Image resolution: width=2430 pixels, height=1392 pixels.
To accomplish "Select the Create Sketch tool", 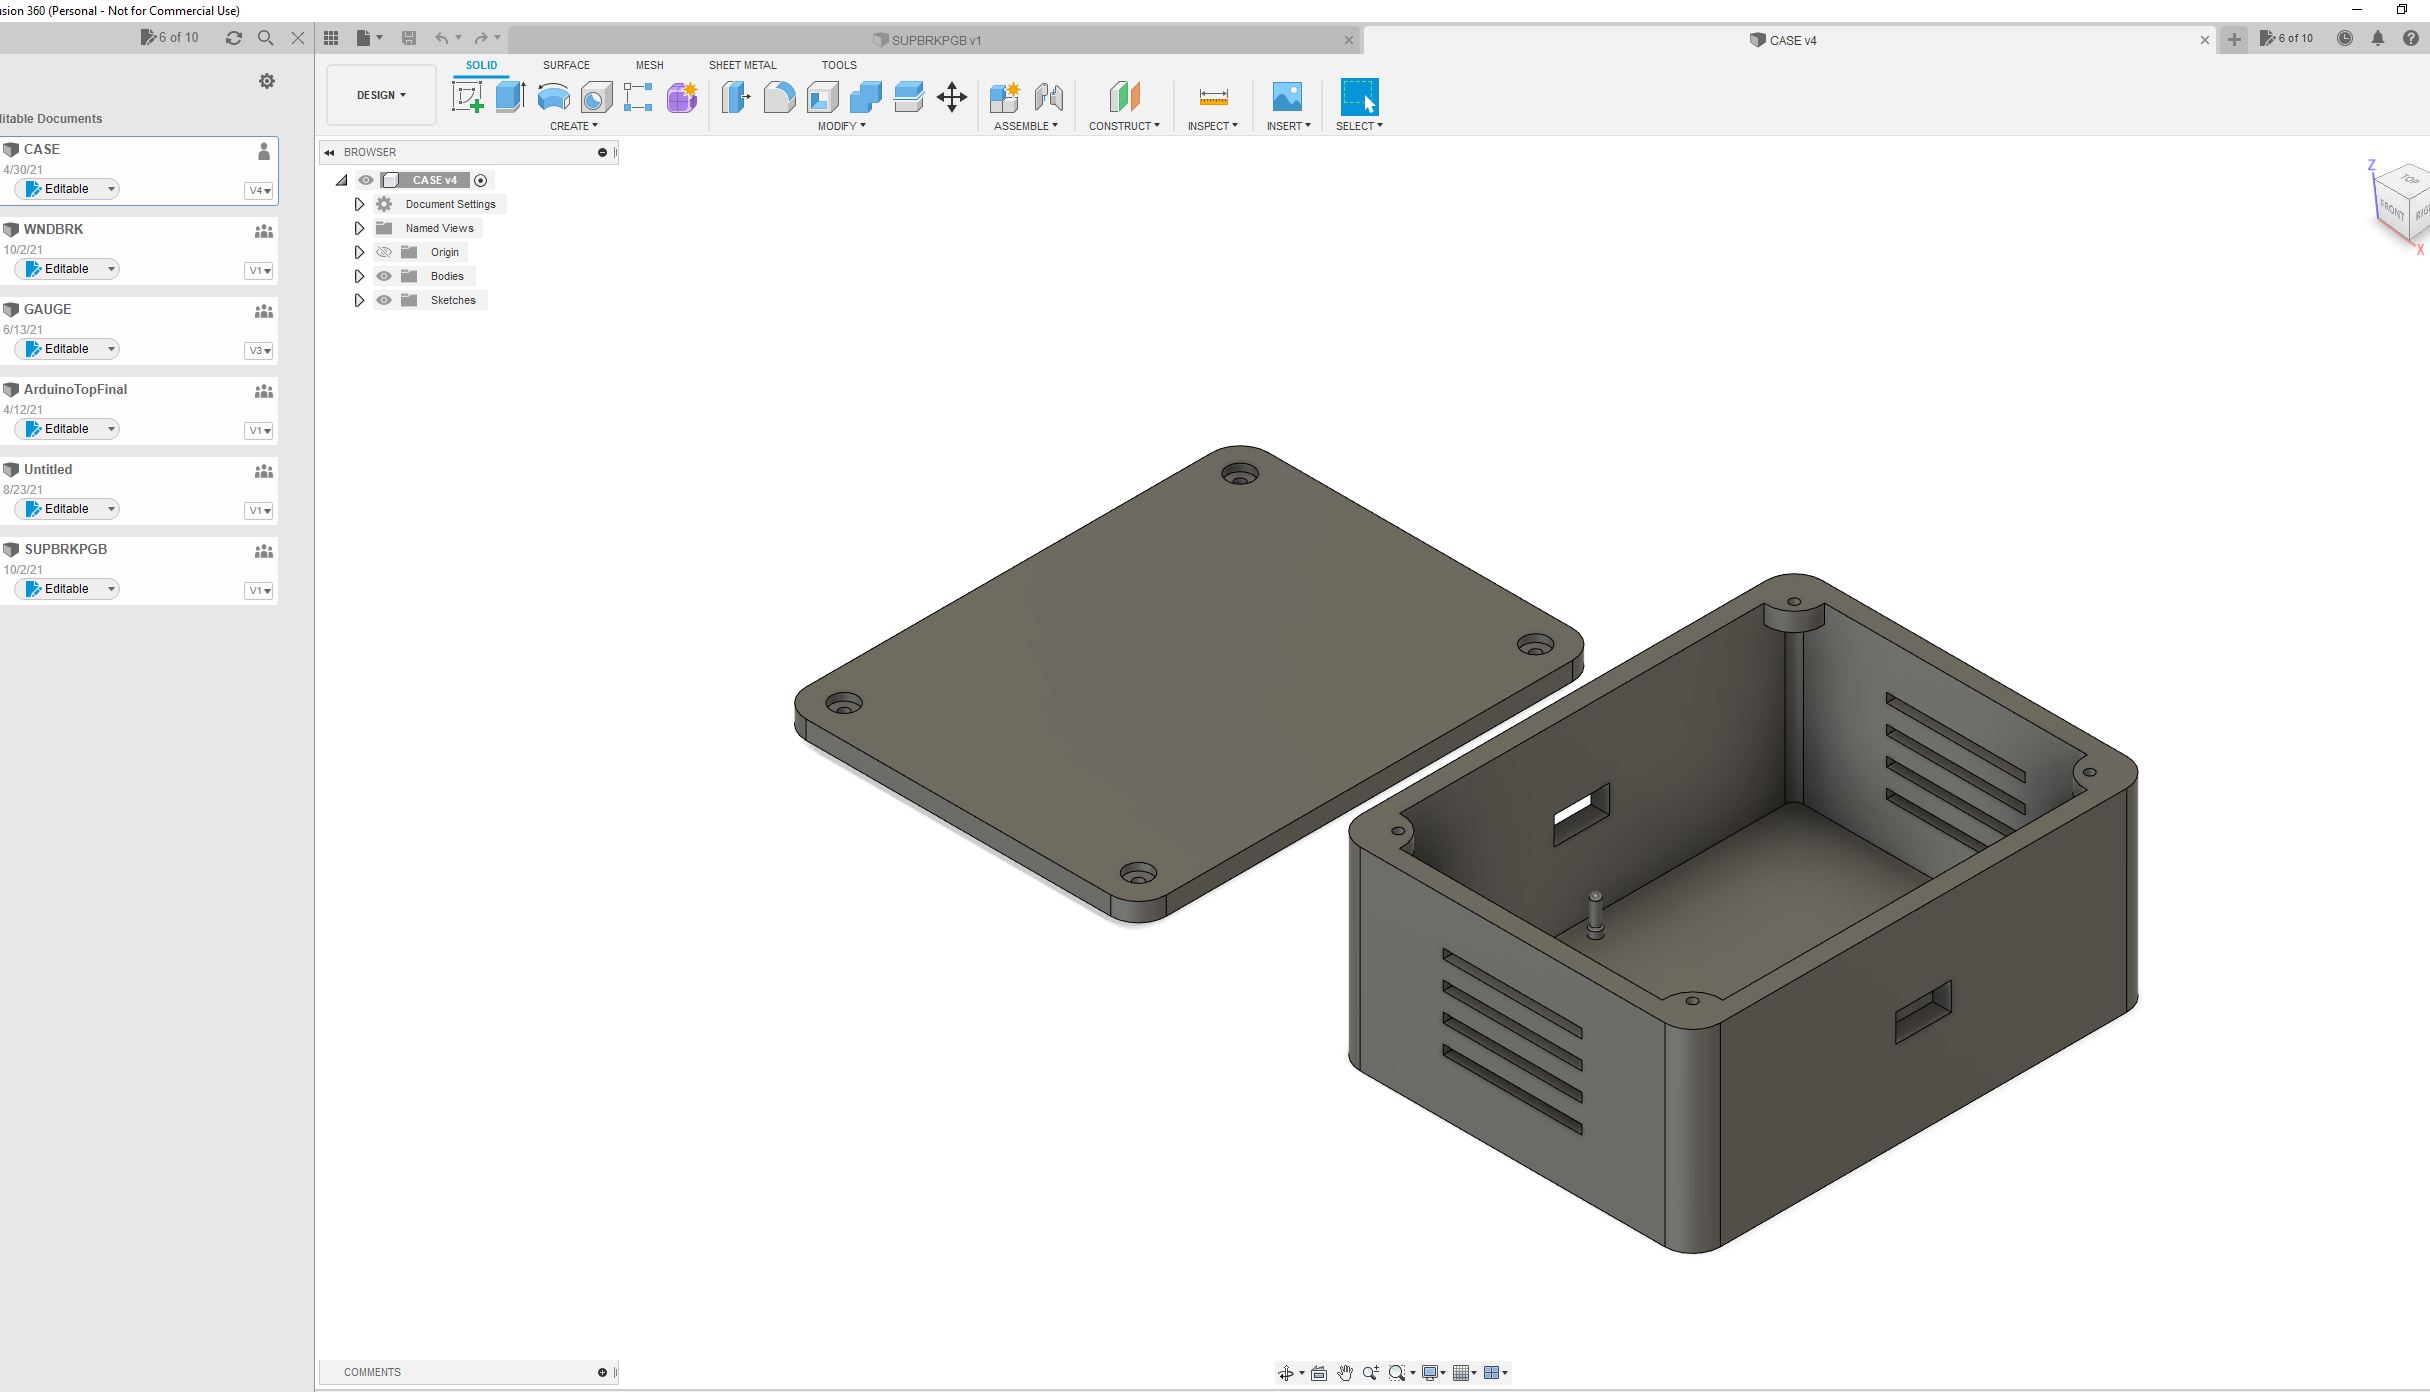I will point(467,97).
